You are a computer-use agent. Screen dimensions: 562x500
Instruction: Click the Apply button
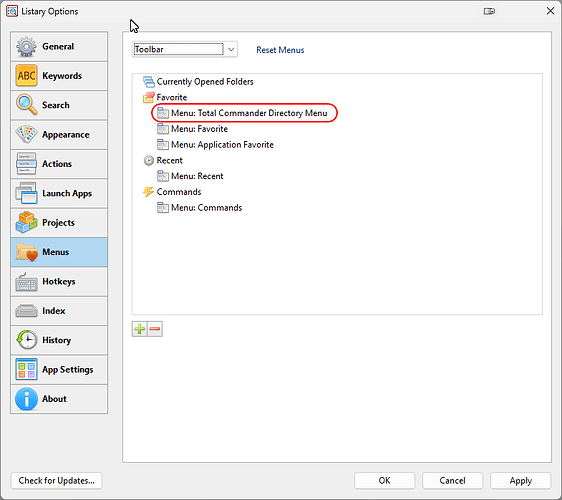[520, 481]
